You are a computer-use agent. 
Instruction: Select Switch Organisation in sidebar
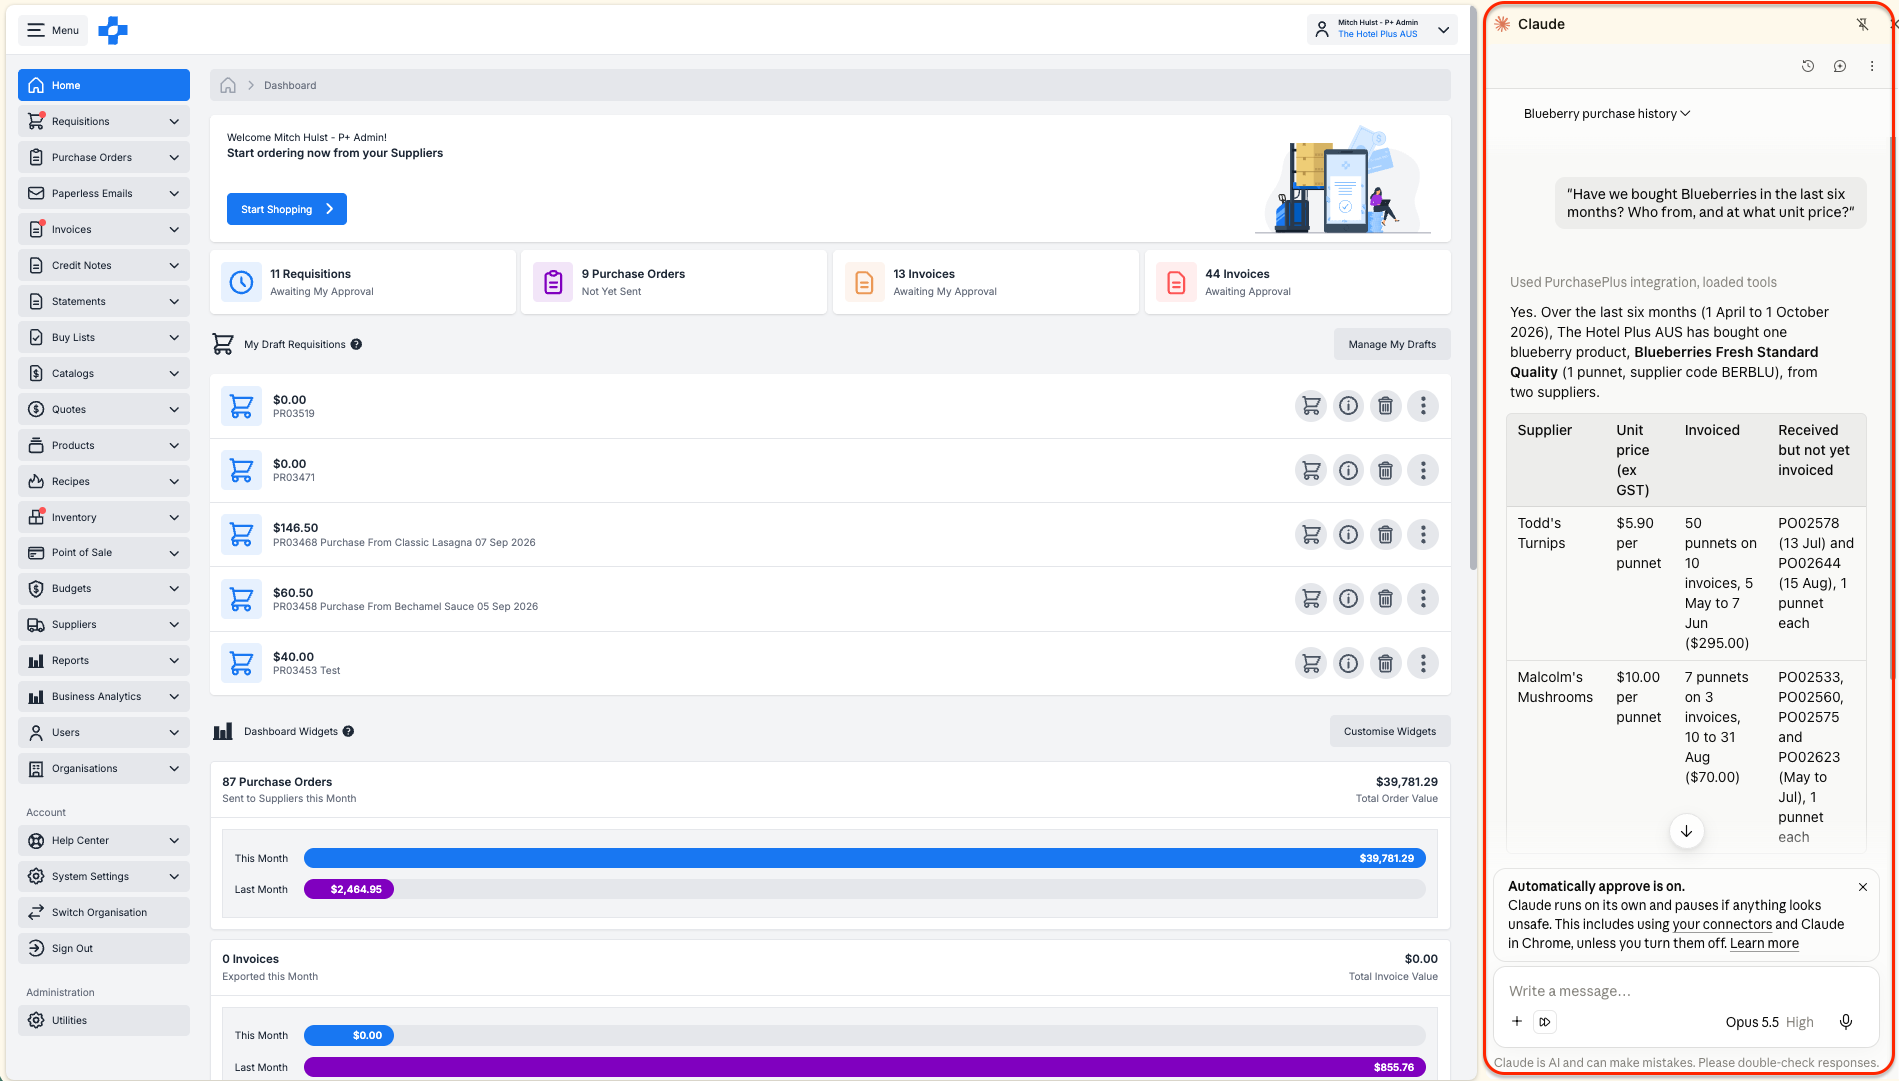(104, 912)
